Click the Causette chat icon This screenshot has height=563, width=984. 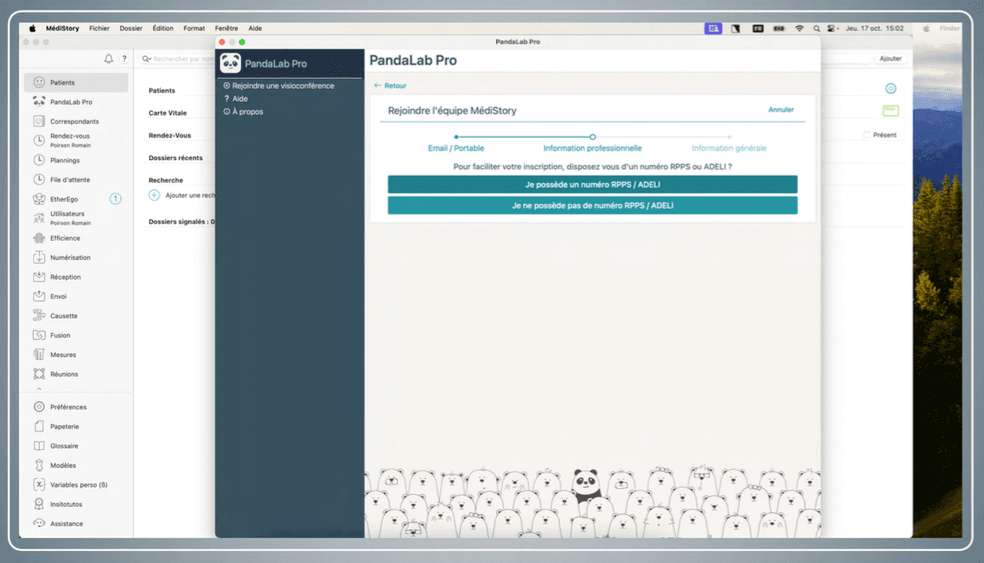(39, 316)
